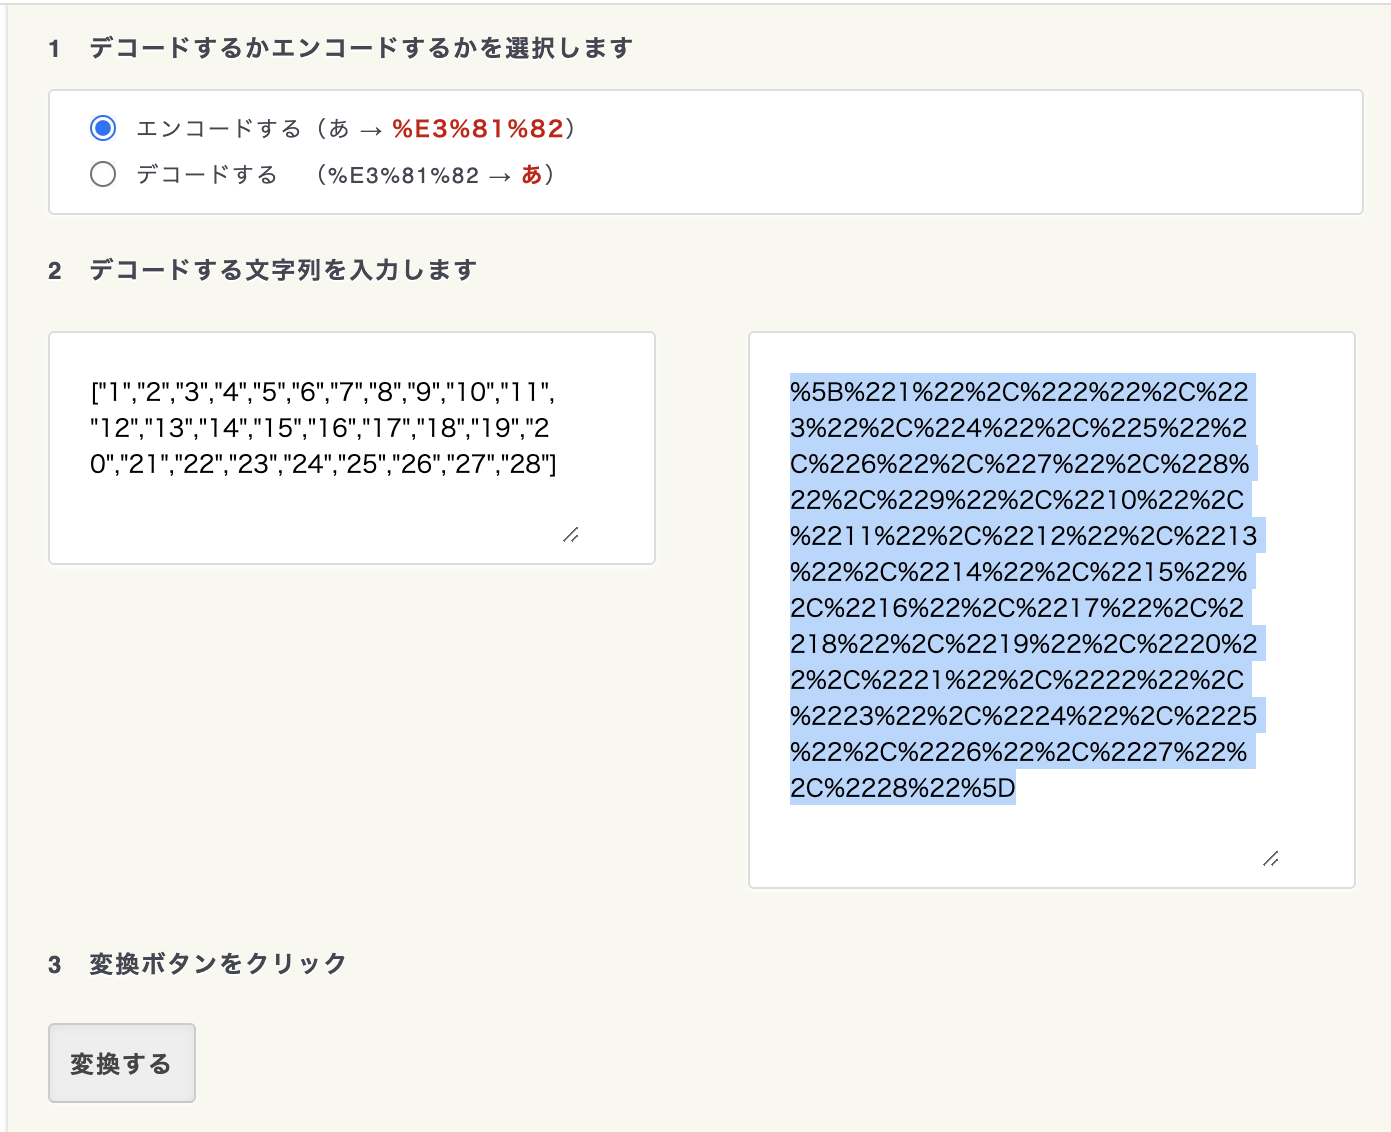Click the last line ending with %5D

903,788
